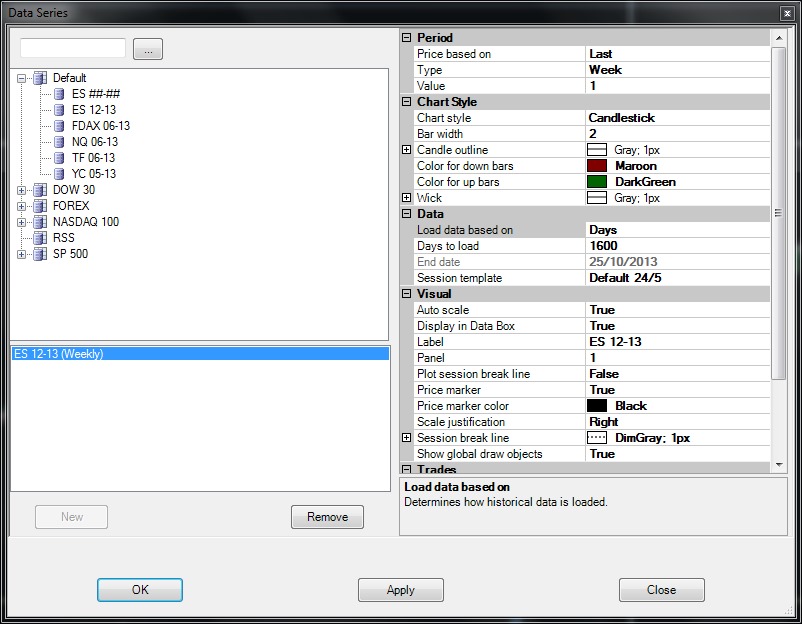
Task: Select TF 06-13 in the tree
Action: pos(94,158)
